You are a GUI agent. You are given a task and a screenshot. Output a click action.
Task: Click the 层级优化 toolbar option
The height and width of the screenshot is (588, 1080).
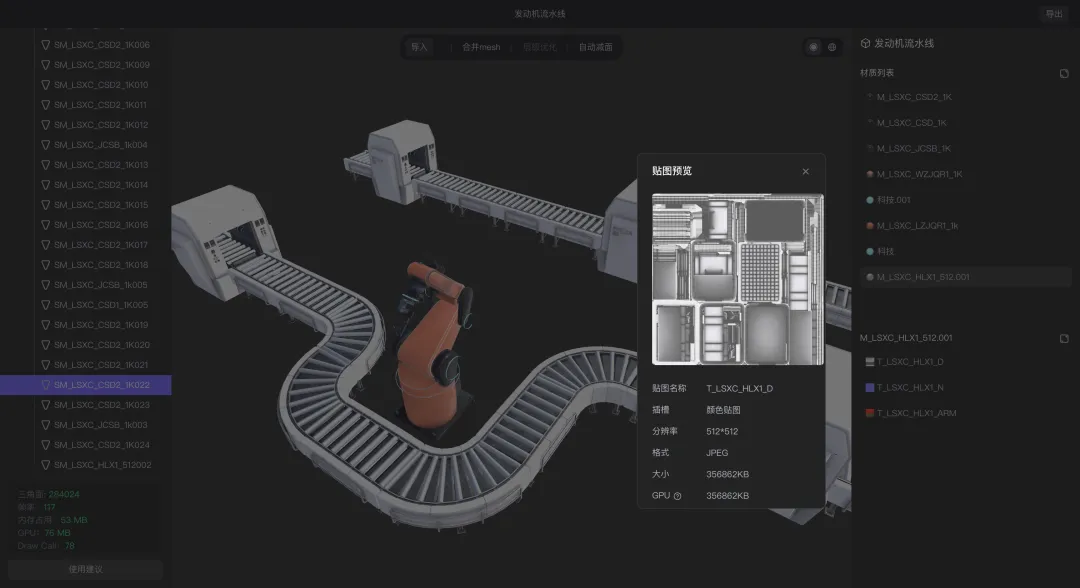tap(539, 48)
